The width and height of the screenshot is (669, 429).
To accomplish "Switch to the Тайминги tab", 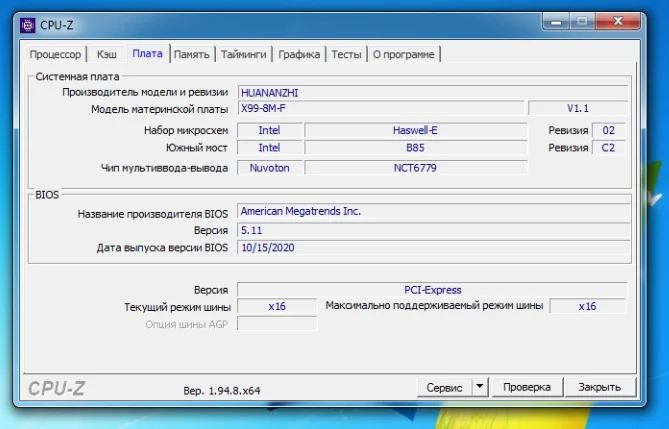I will (244, 54).
